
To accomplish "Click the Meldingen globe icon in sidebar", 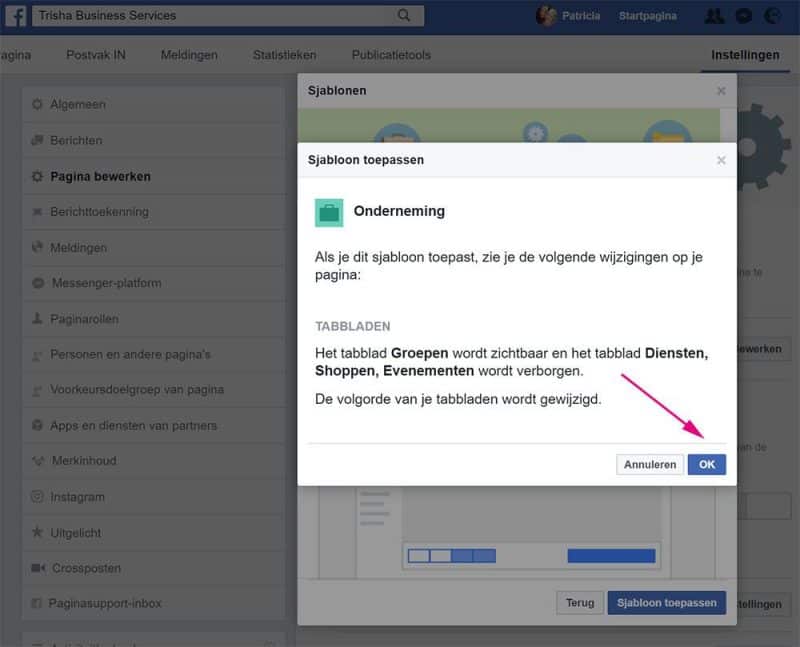I will pyautogui.click(x=37, y=247).
